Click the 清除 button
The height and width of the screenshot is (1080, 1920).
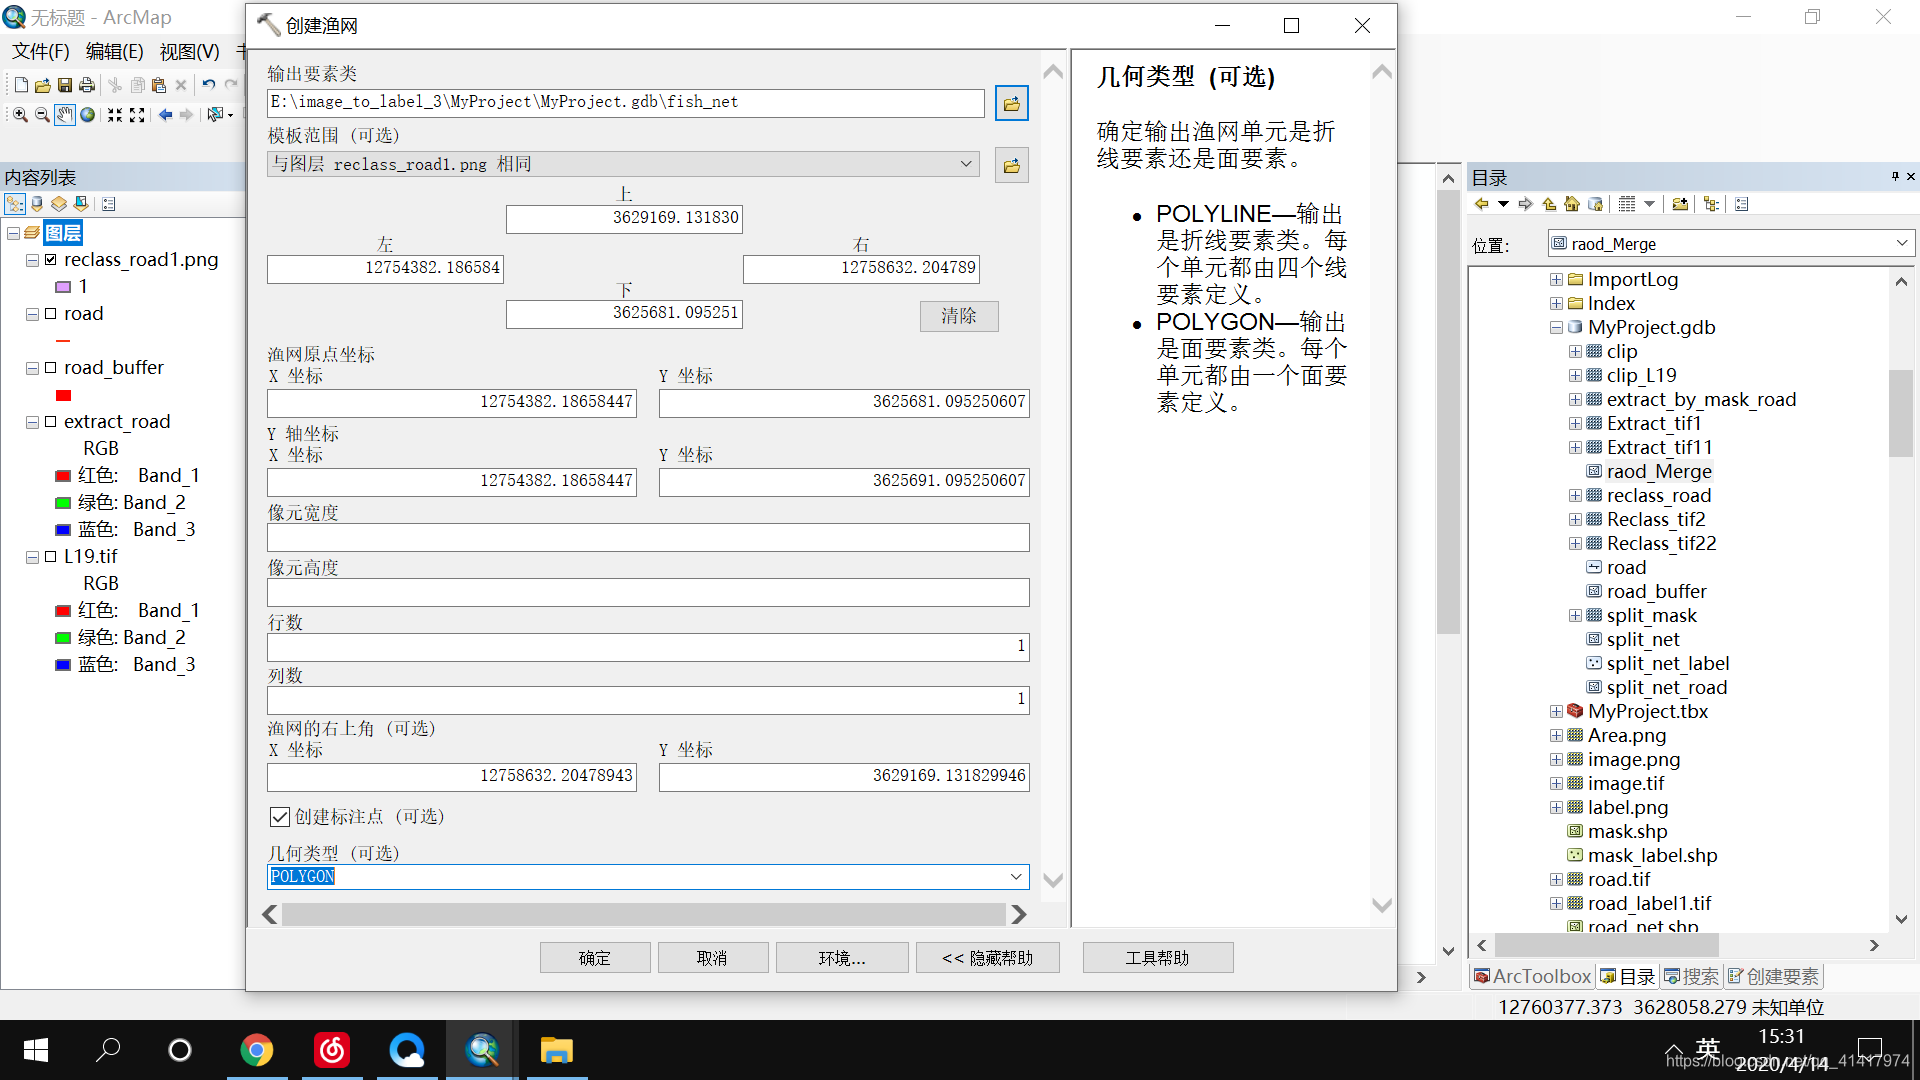coord(958,316)
